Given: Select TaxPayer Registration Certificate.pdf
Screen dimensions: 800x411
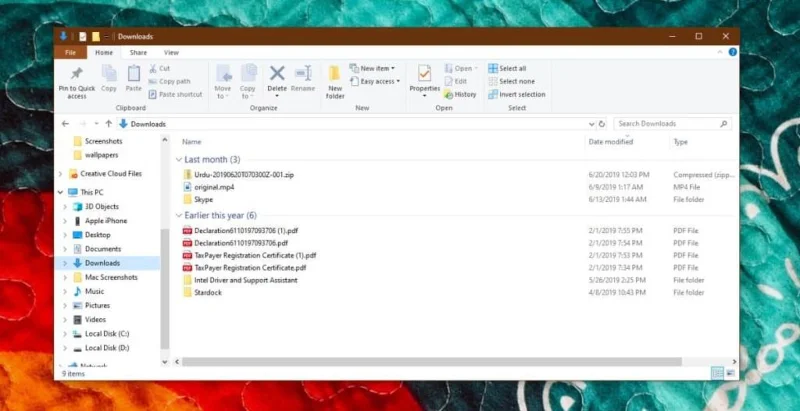Looking at the screenshot, I should [x=250, y=267].
